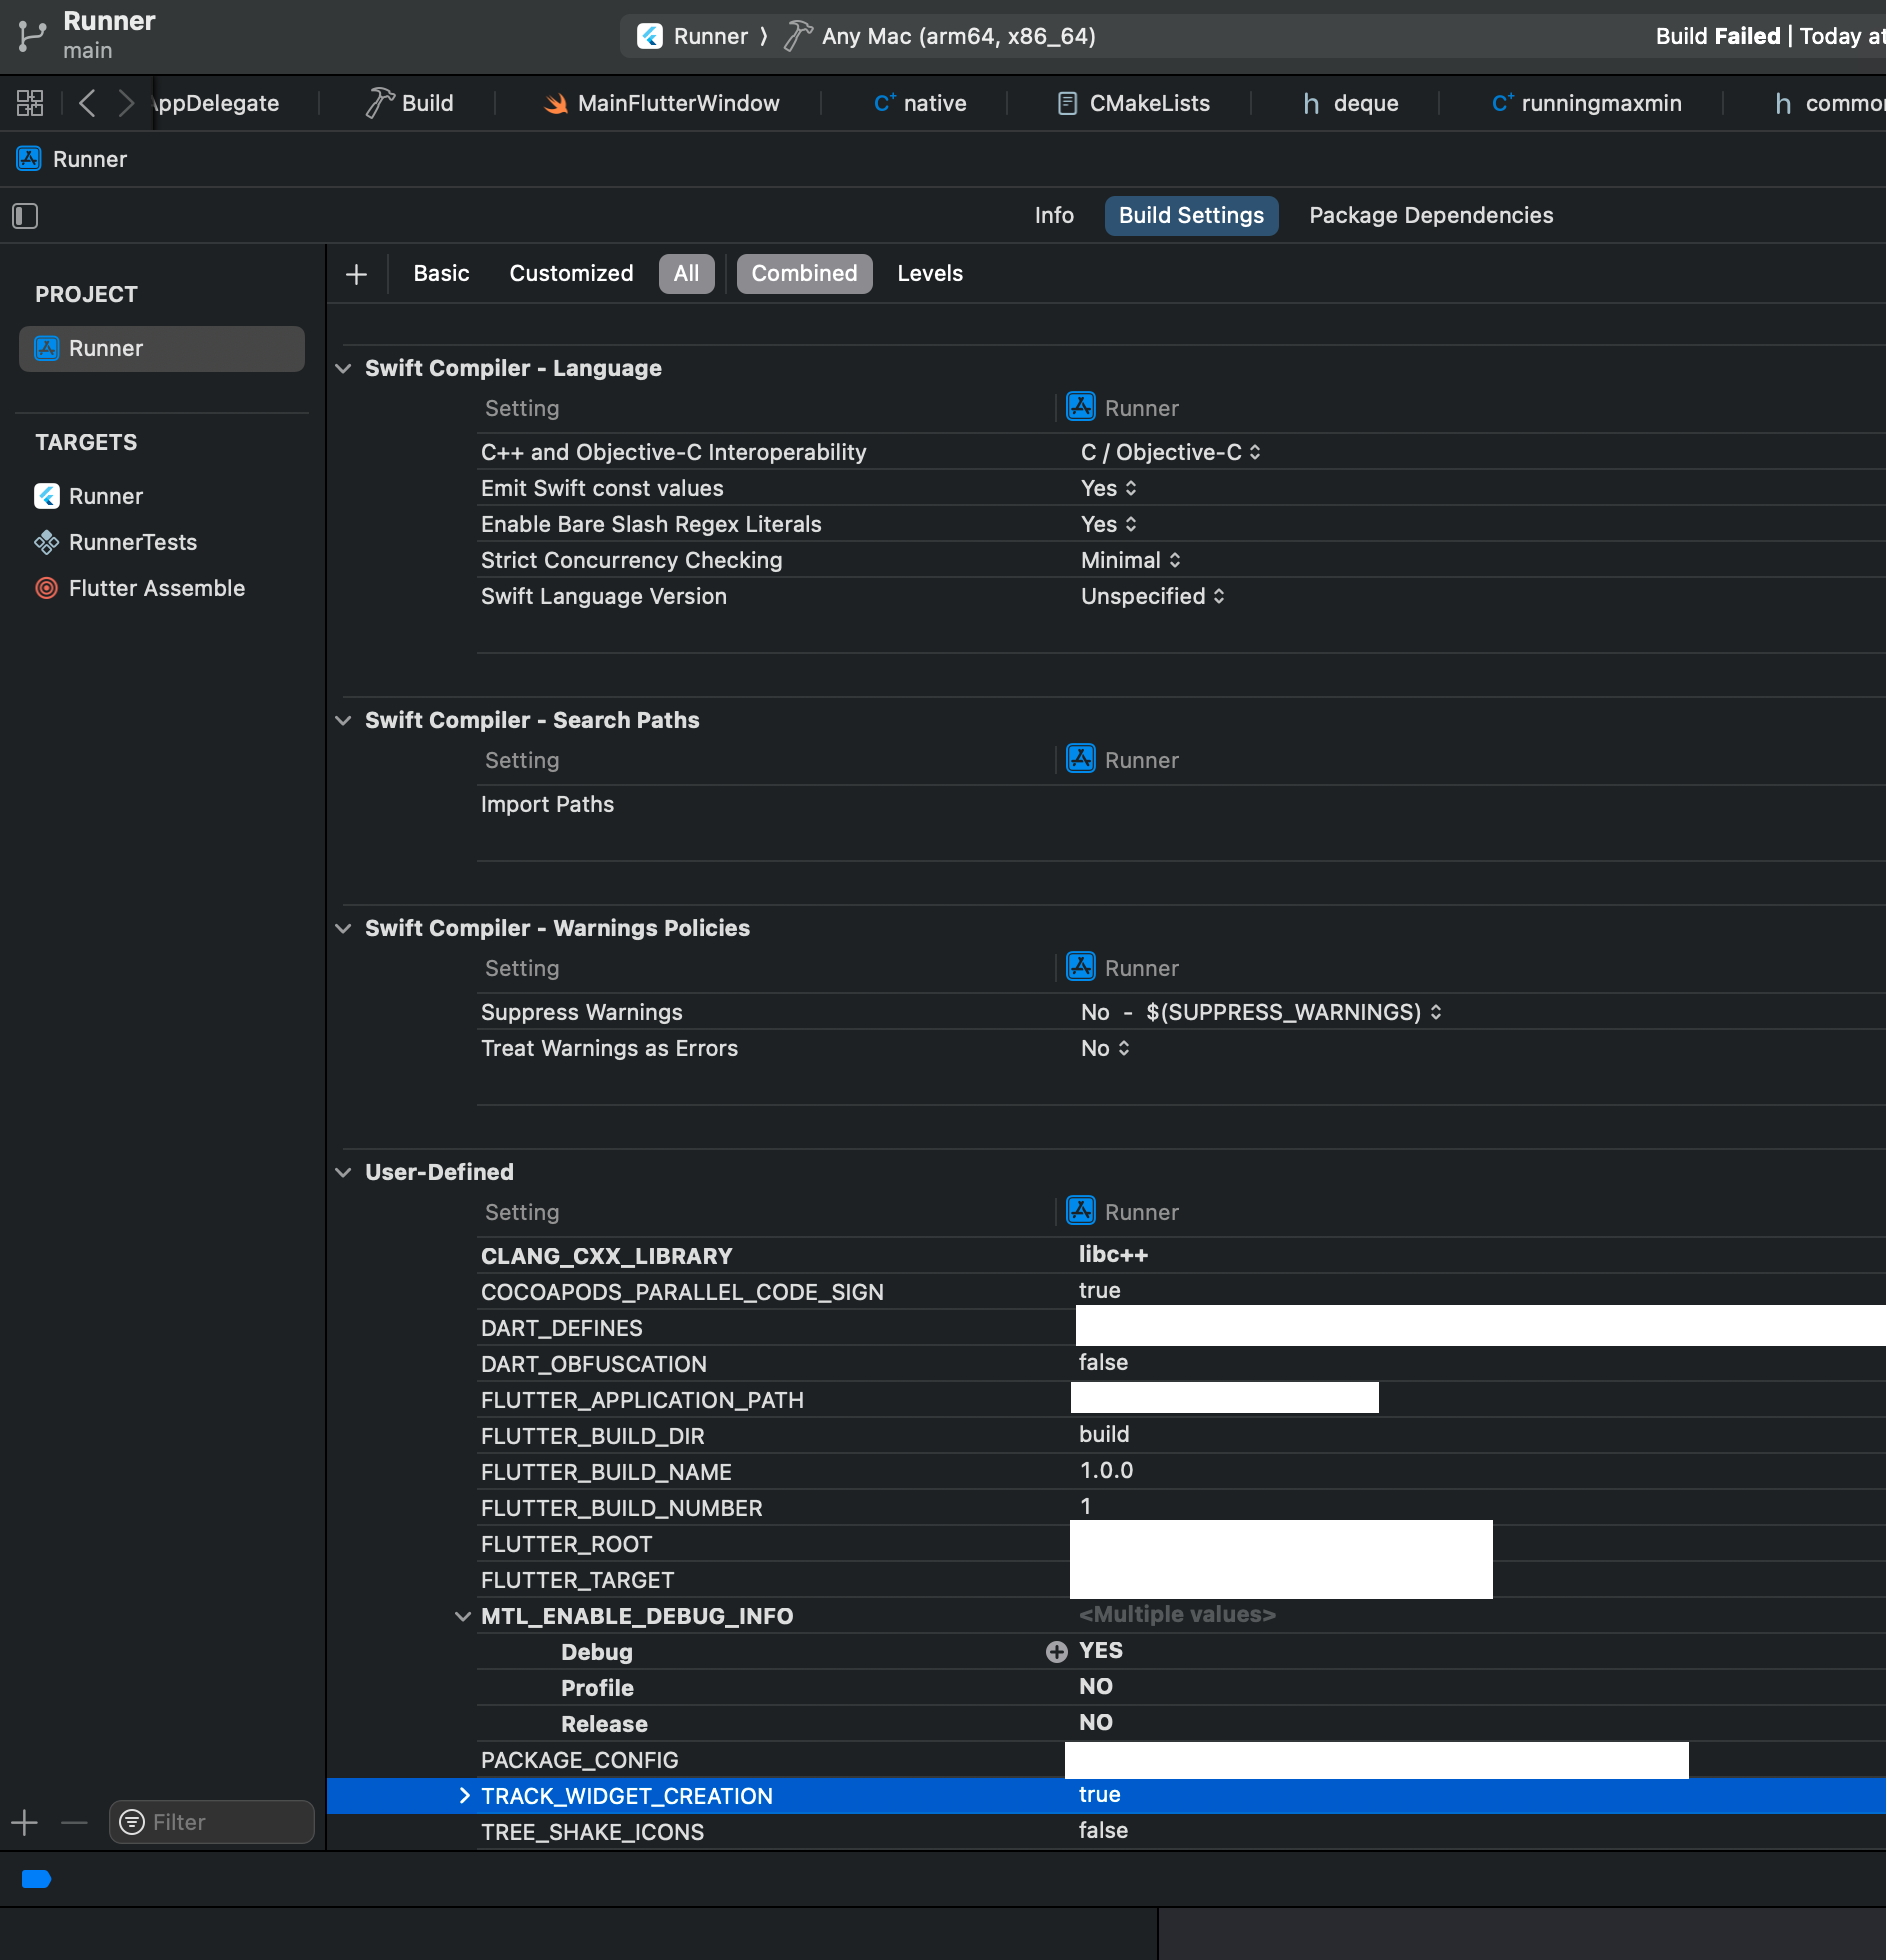Collapse Swift Compiler - Search Paths section
This screenshot has width=1886, height=1960.
point(343,721)
